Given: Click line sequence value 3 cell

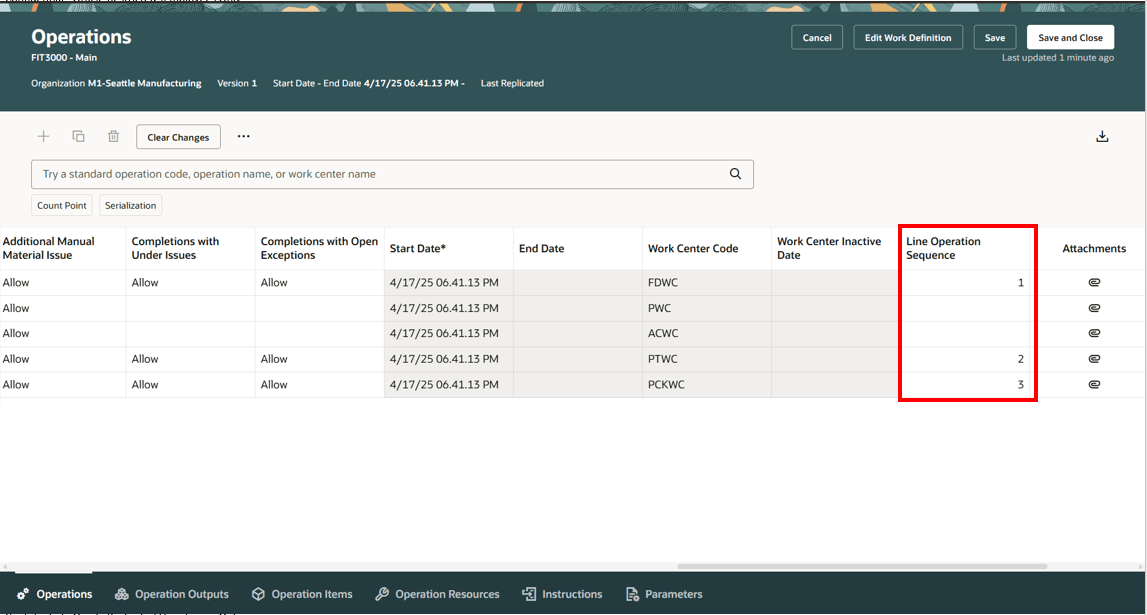Looking at the screenshot, I should click(x=967, y=385).
